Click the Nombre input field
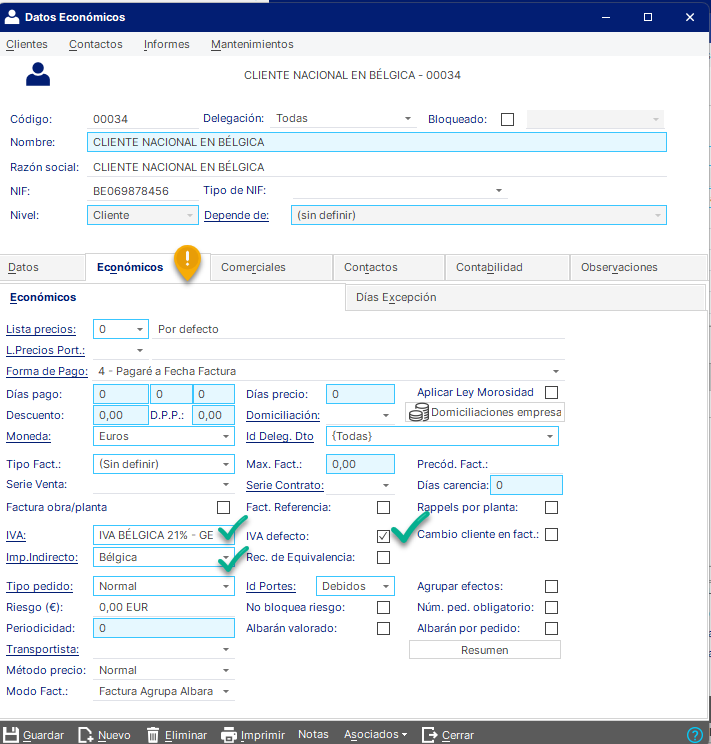711x744 pixels. click(377, 142)
